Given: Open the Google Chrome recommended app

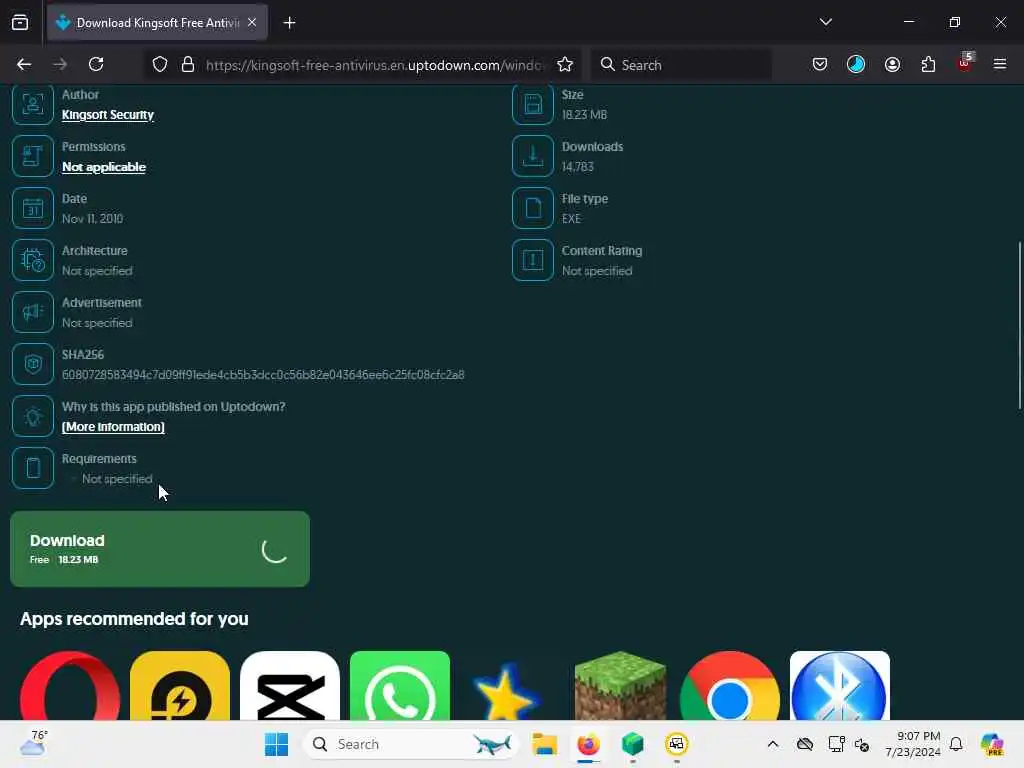Looking at the screenshot, I should click(x=729, y=686).
